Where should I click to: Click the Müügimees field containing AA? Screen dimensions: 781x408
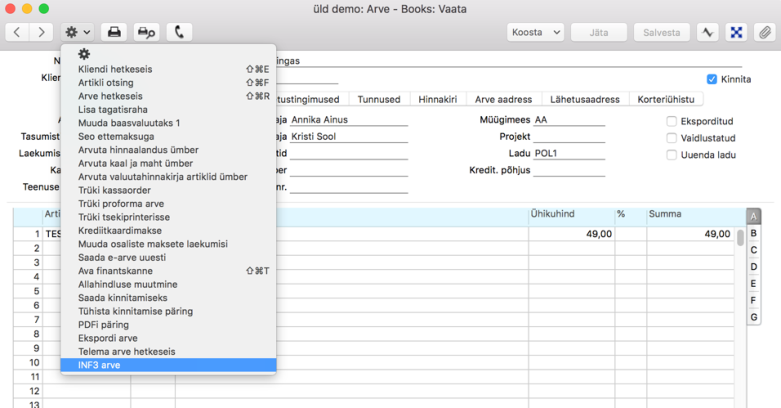tap(569, 120)
